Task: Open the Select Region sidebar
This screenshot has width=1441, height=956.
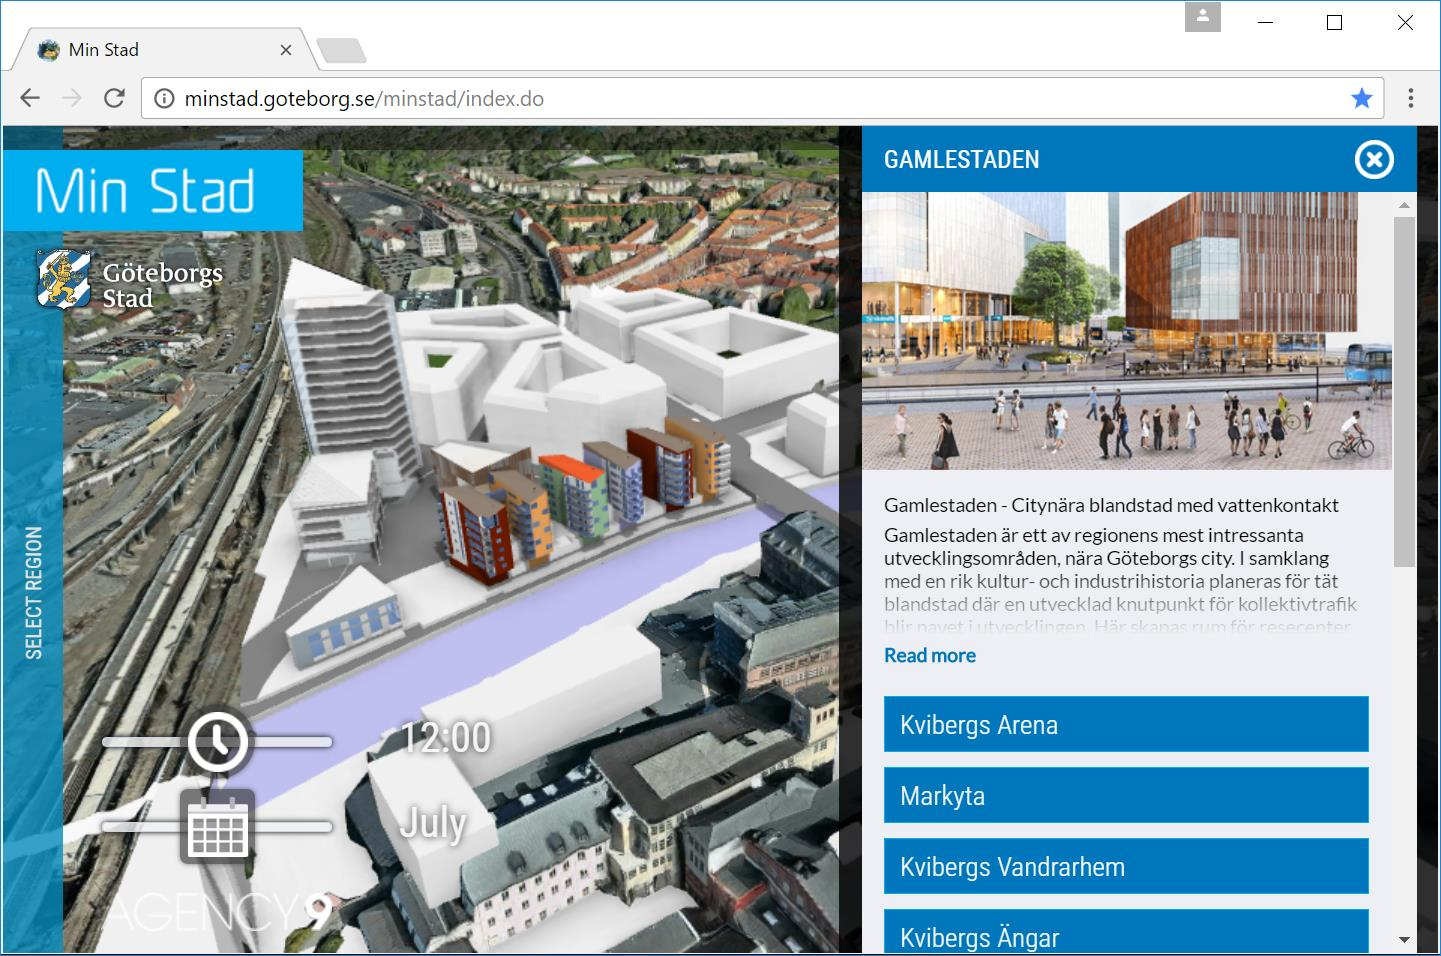Action: pyautogui.click(x=33, y=592)
